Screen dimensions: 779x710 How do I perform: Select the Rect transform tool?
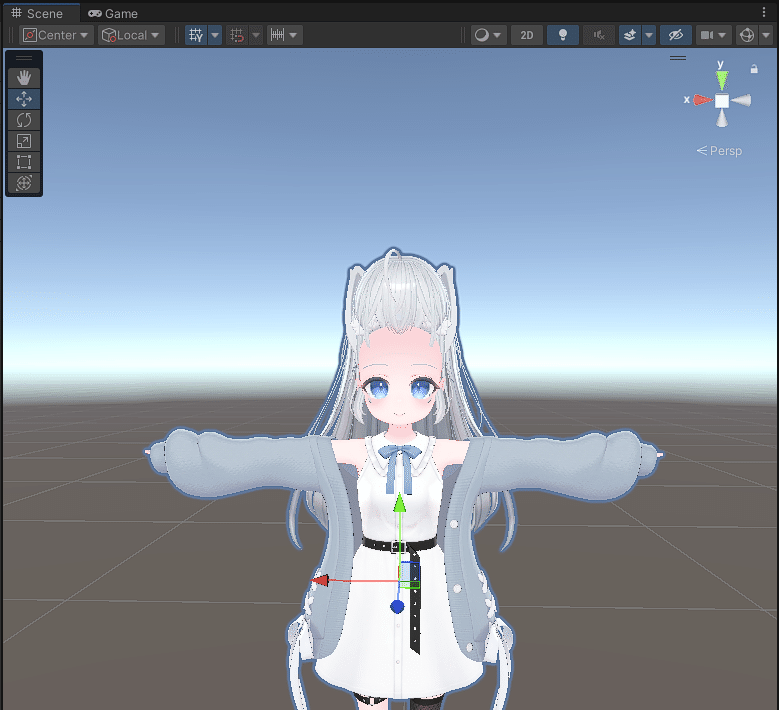24,162
